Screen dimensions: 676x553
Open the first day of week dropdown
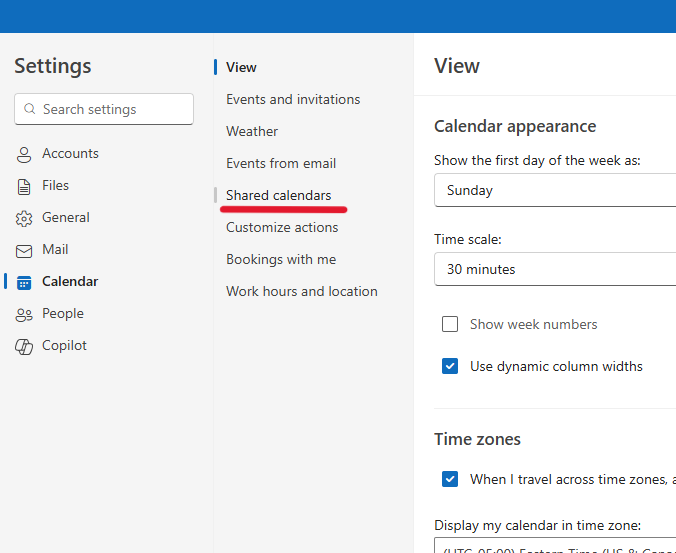click(x=555, y=190)
